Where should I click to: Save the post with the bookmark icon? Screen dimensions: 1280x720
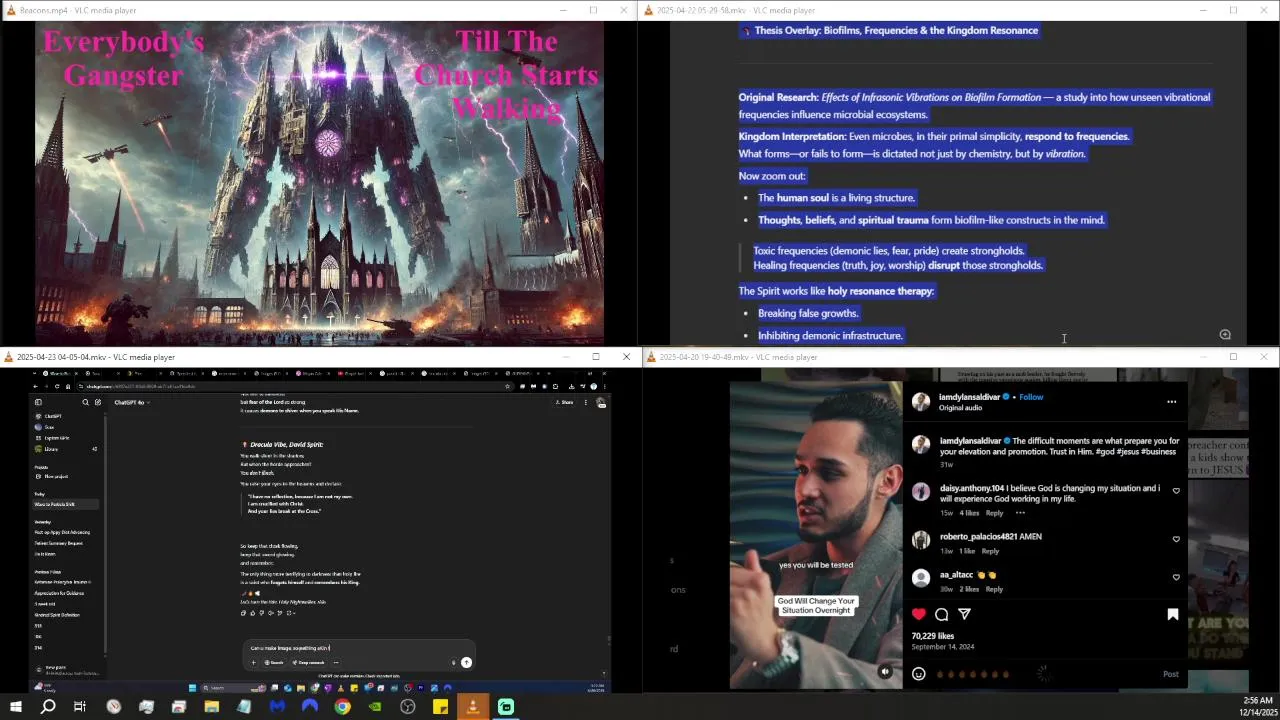[1173, 614]
